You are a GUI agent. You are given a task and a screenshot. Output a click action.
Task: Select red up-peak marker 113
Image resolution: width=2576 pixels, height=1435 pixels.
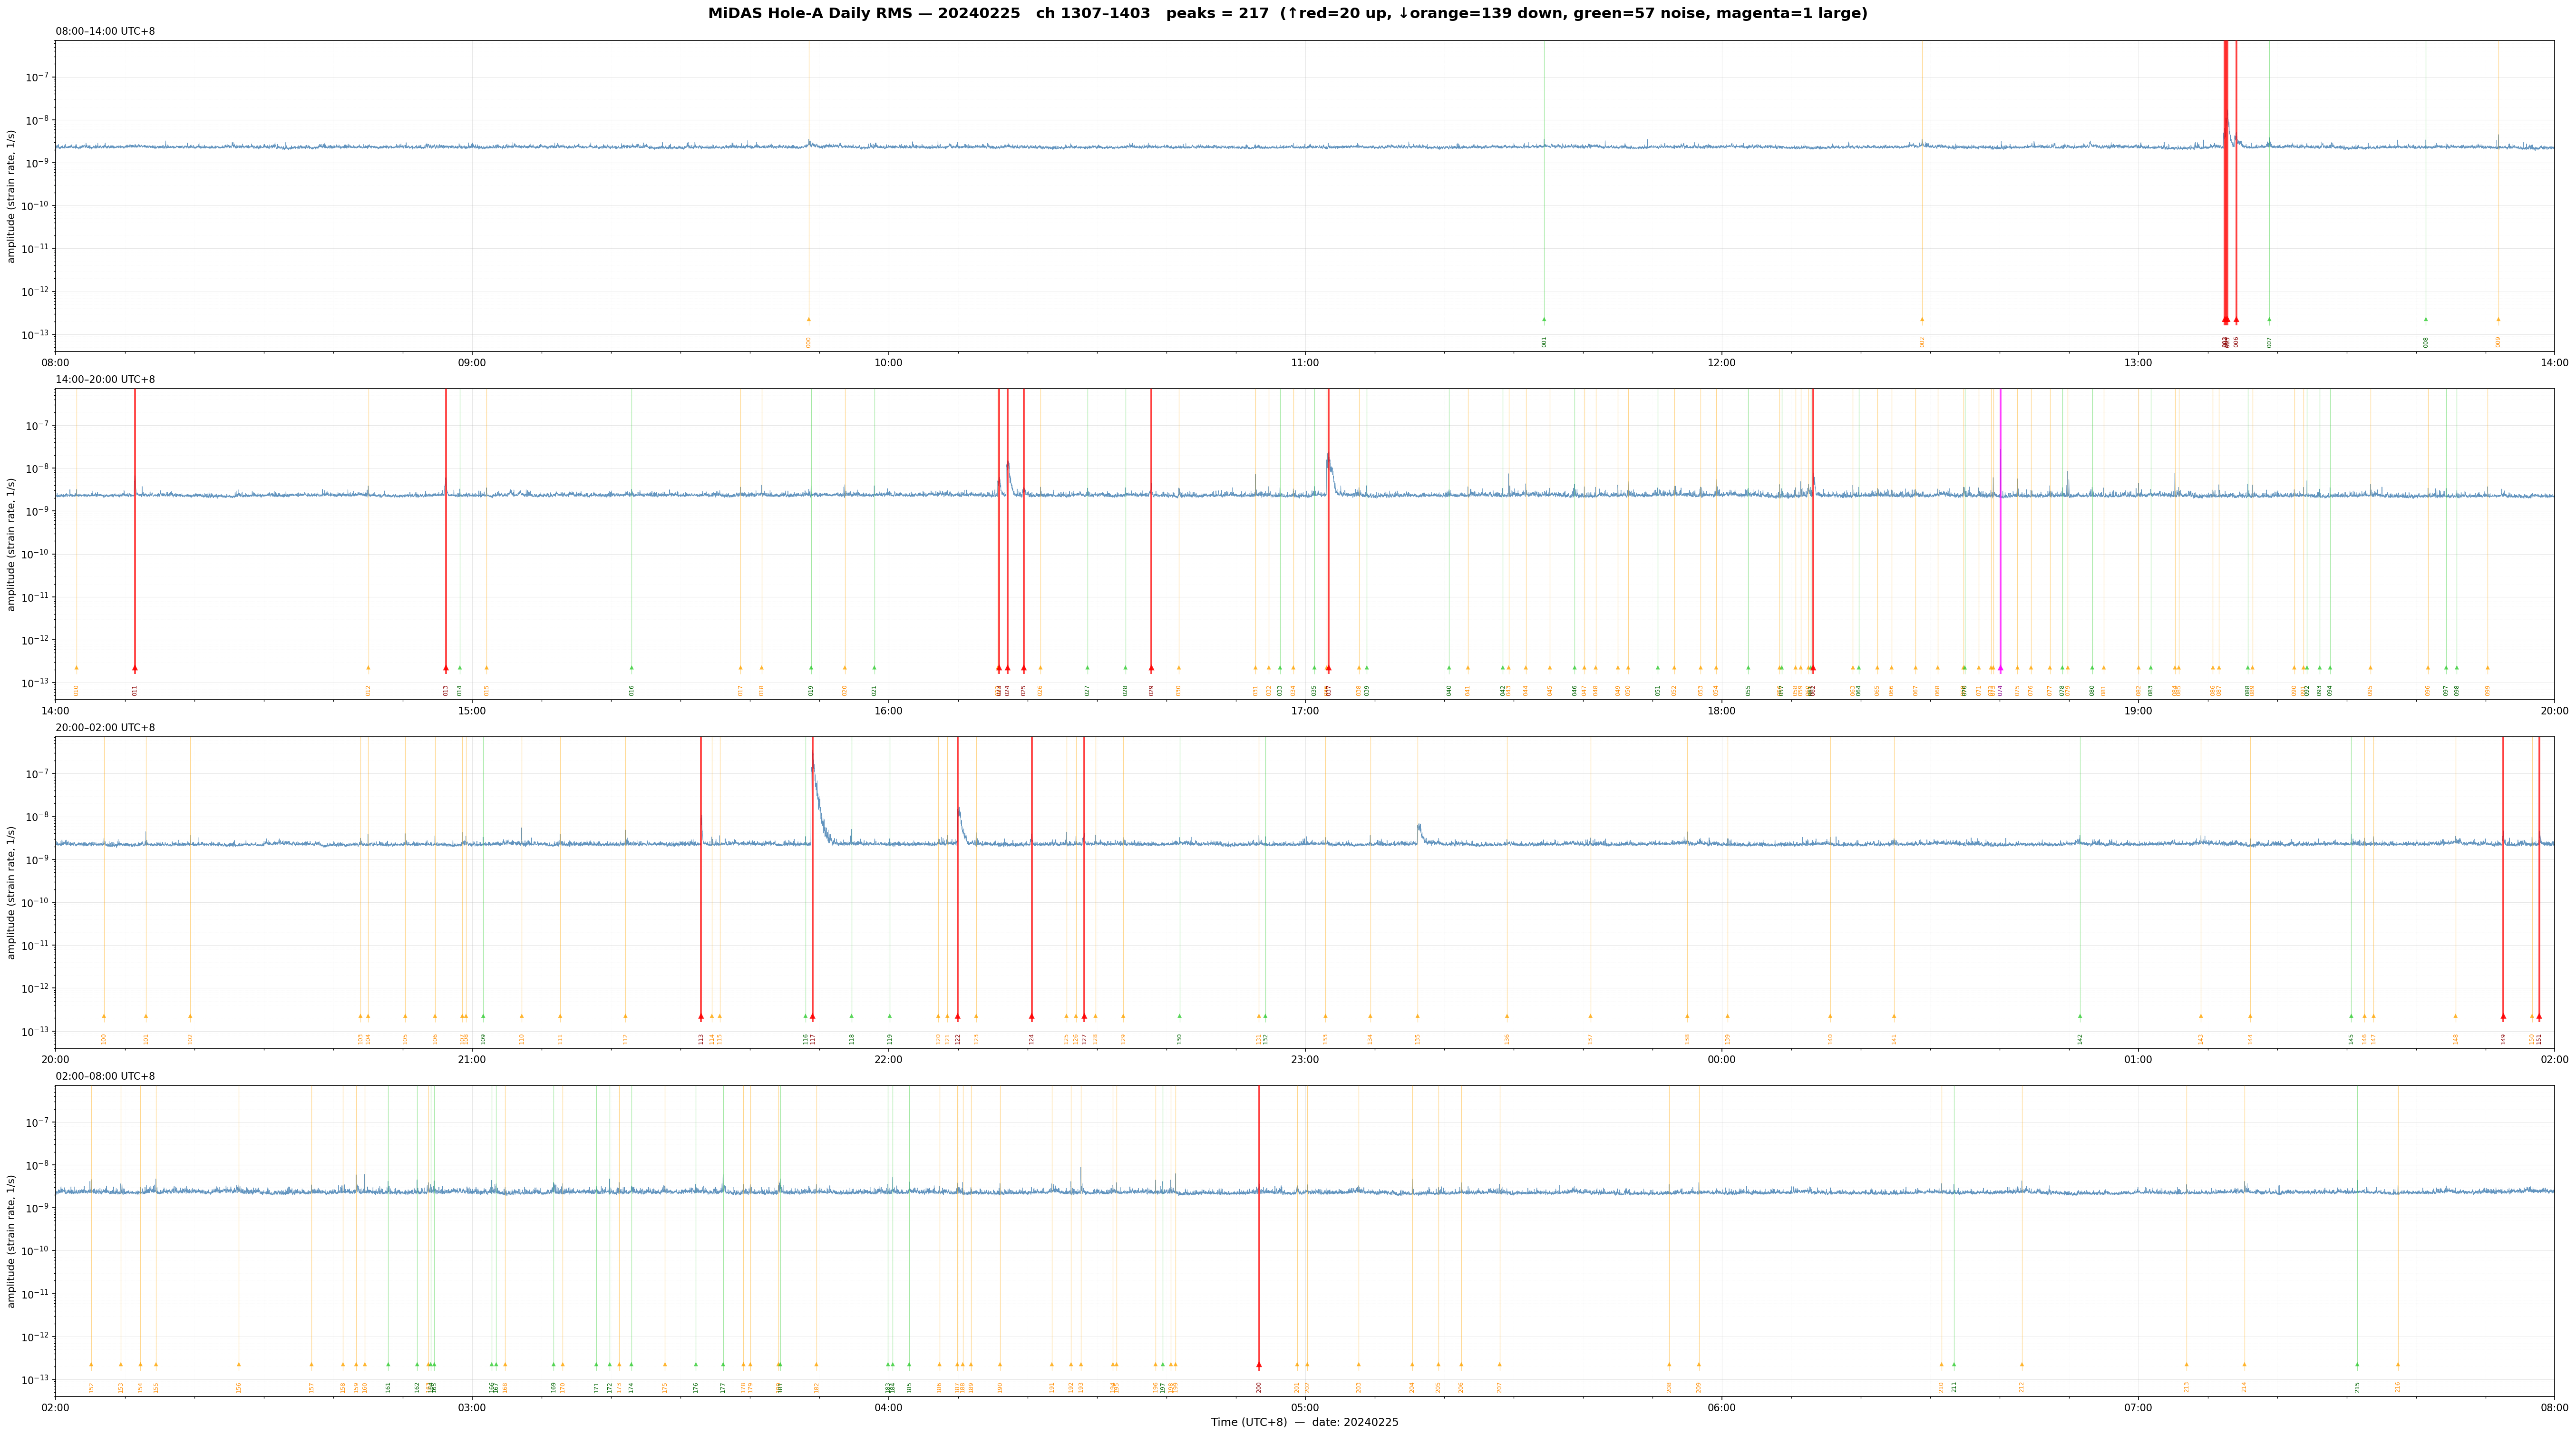click(701, 1016)
